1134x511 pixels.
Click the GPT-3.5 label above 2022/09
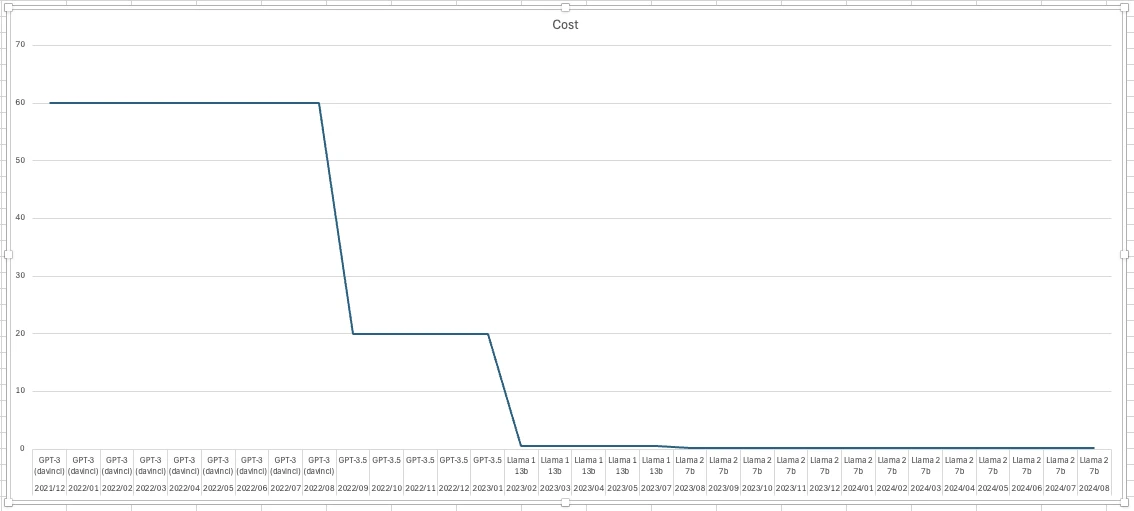353,460
